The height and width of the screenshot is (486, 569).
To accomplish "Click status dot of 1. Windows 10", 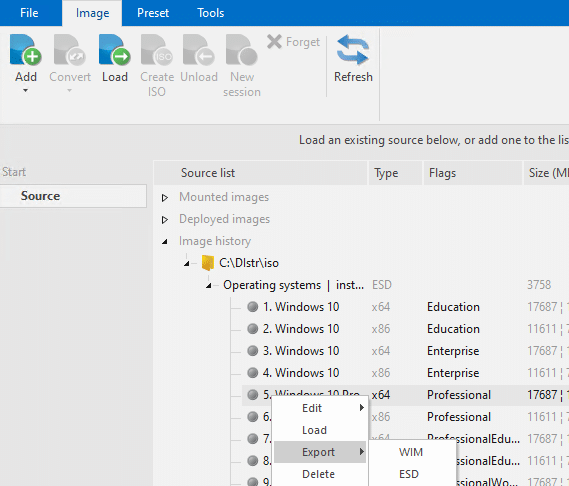I will point(253,307).
